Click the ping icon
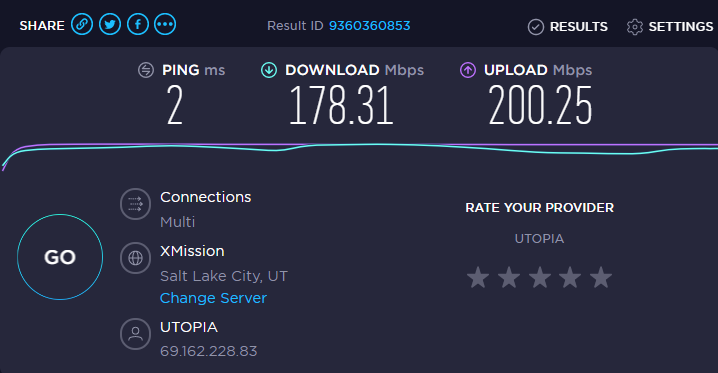 point(146,70)
